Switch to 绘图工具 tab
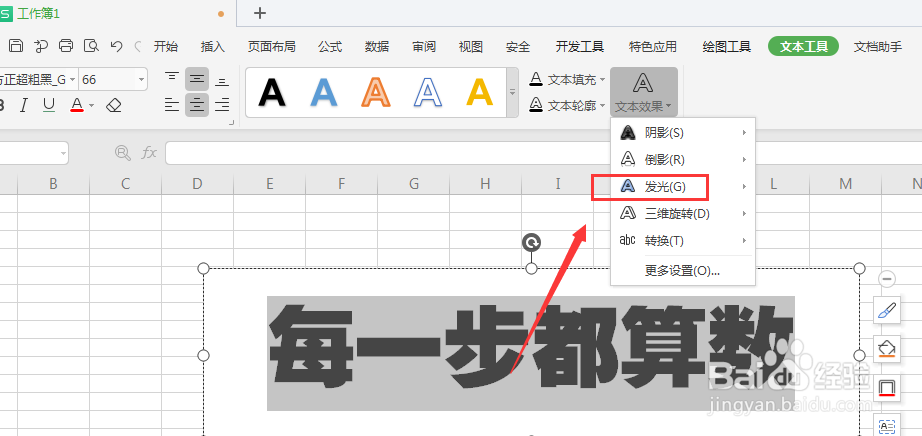The height and width of the screenshot is (436, 922). [x=727, y=46]
